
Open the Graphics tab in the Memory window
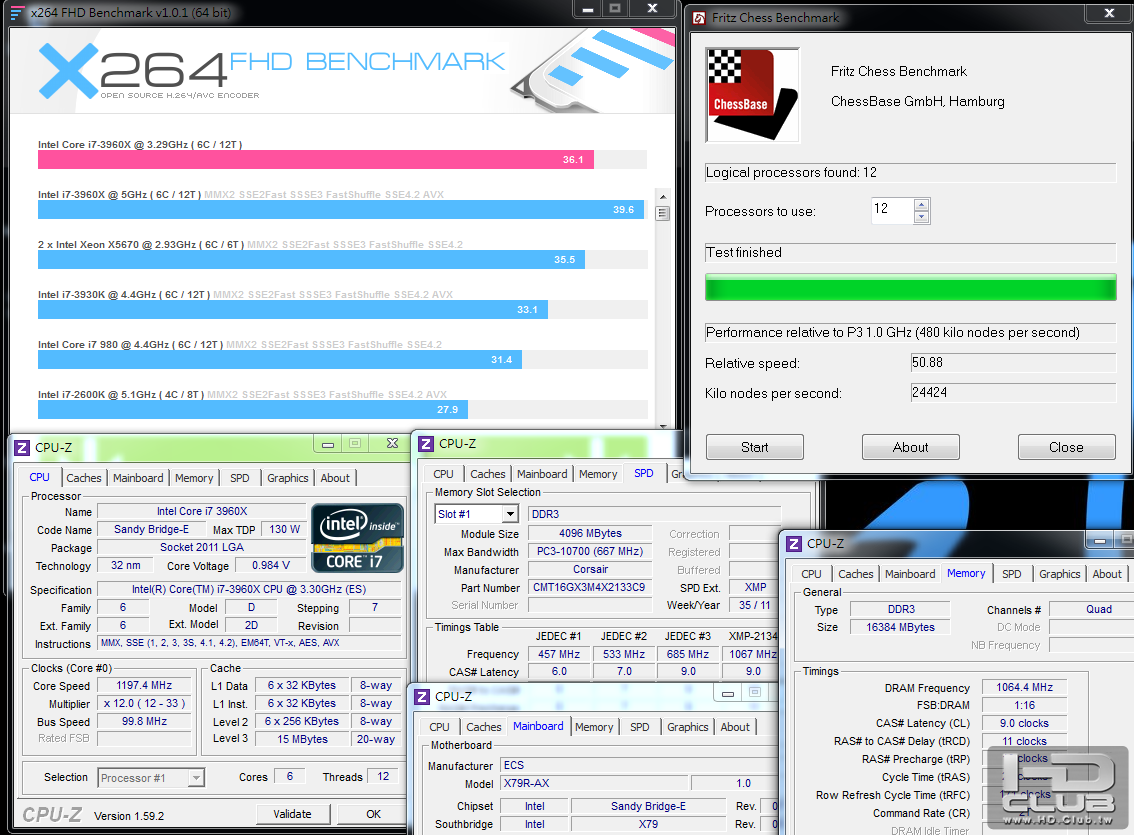point(1059,574)
